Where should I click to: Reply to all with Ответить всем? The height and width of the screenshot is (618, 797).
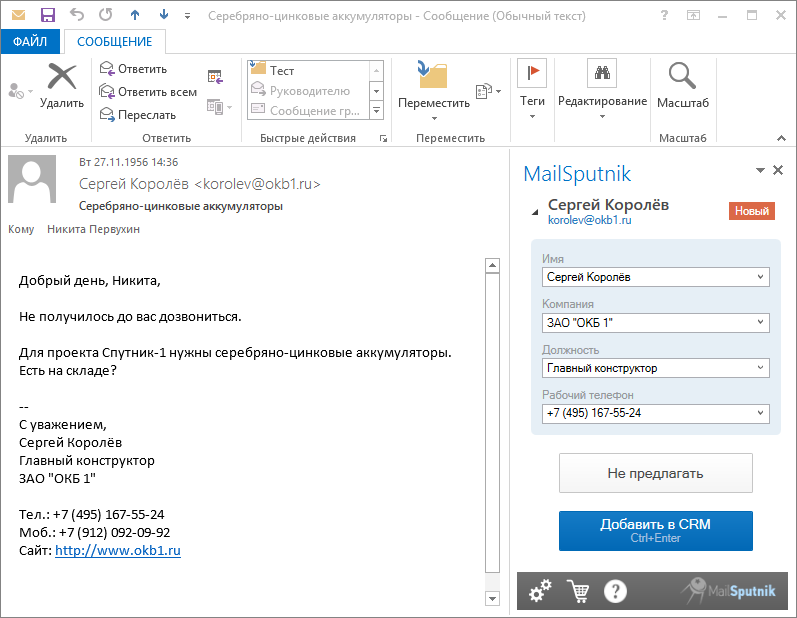(148, 92)
